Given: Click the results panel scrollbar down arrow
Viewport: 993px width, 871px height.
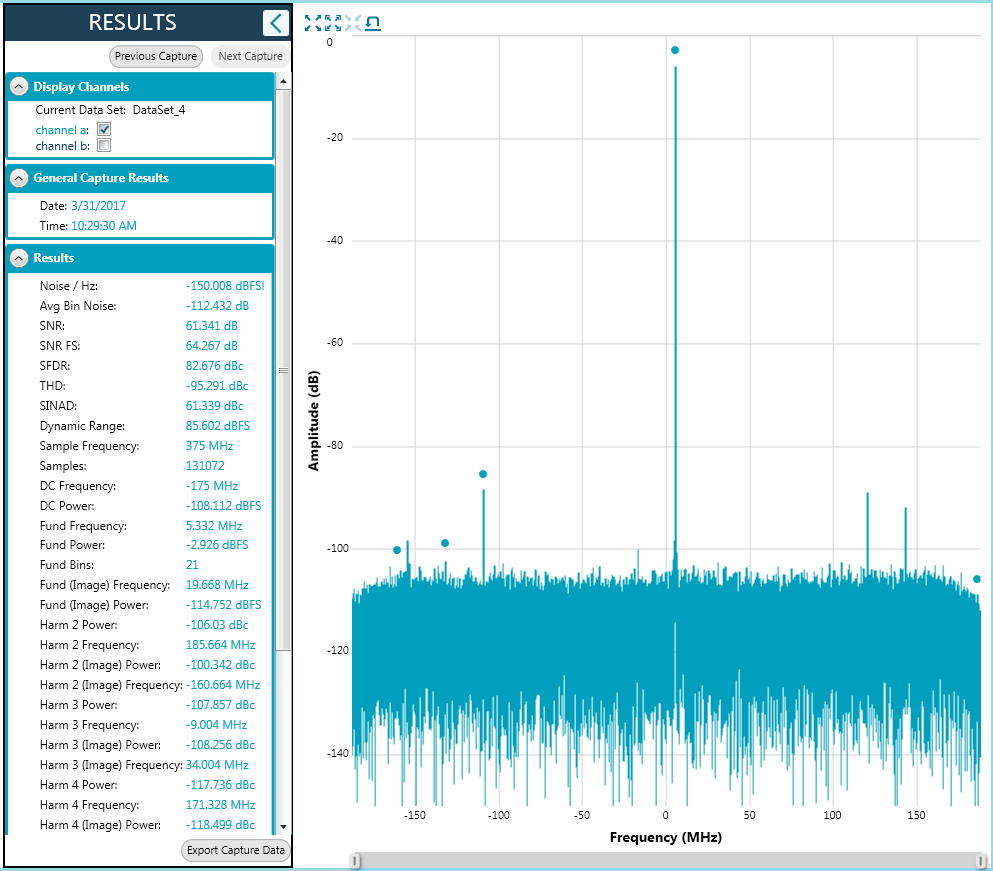Looking at the screenshot, I should coord(284,827).
